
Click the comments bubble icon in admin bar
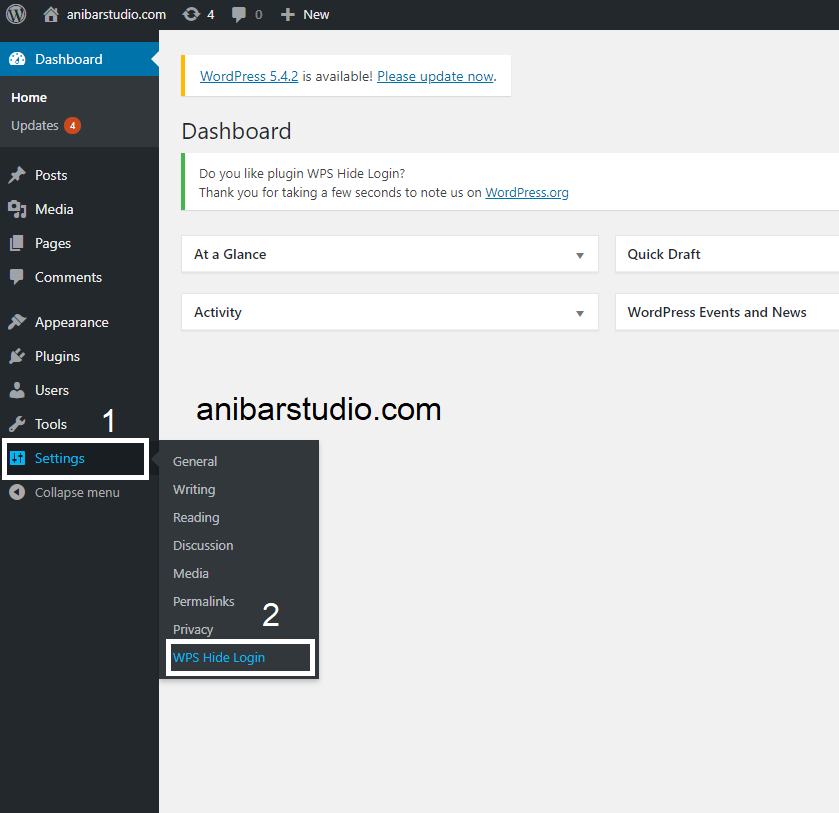(x=239, y=14)
